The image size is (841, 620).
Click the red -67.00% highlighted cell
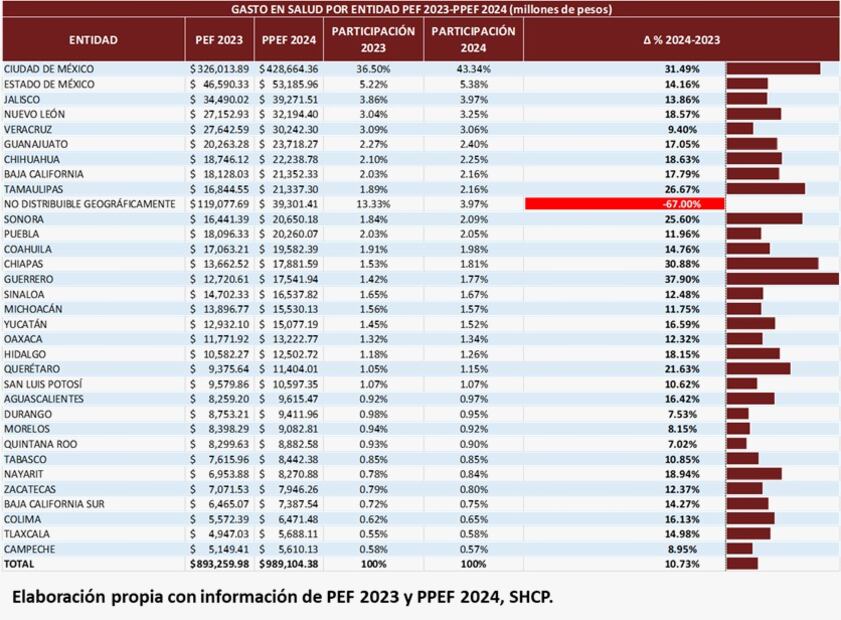[x=625, y=204]
